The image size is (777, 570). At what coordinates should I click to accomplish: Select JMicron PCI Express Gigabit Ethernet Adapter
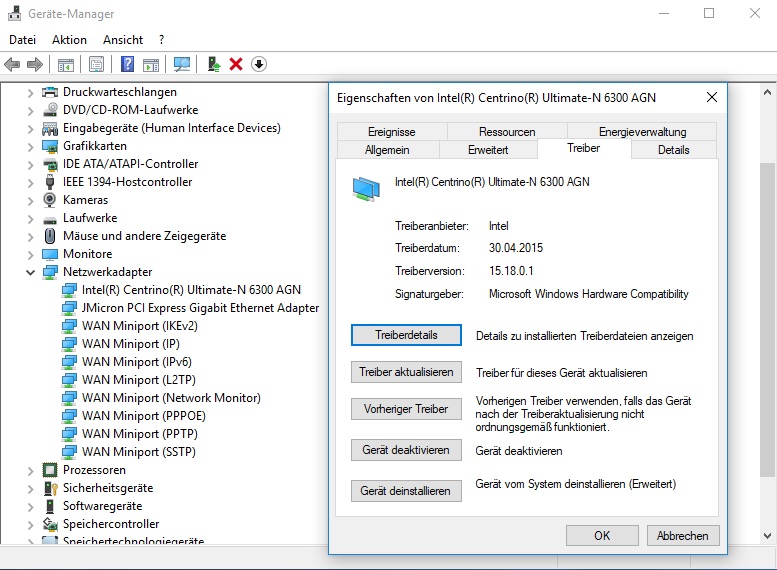(x=200, y=308)
